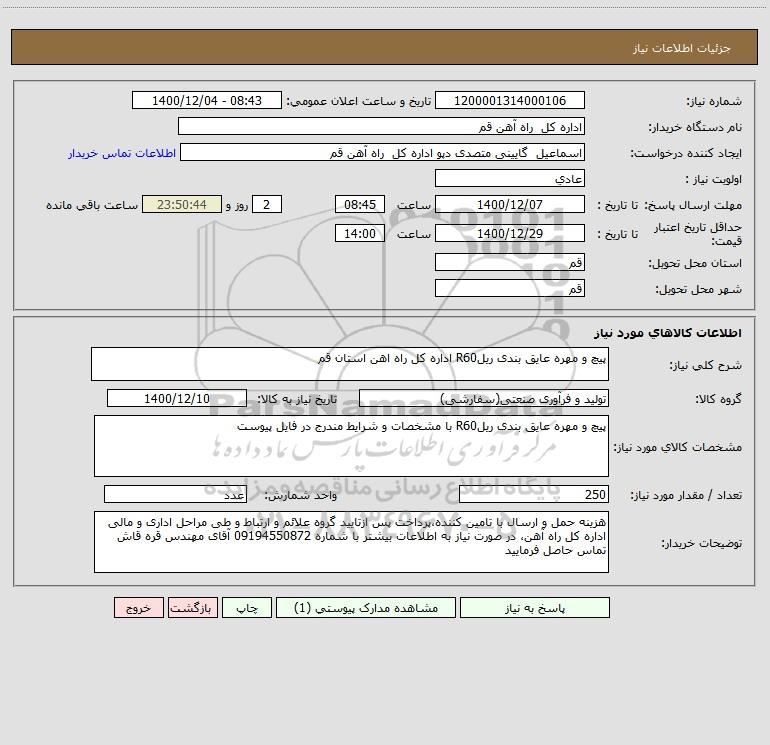Click the چاپ print button
Screen dimensions: 770x745
(247, 607)
